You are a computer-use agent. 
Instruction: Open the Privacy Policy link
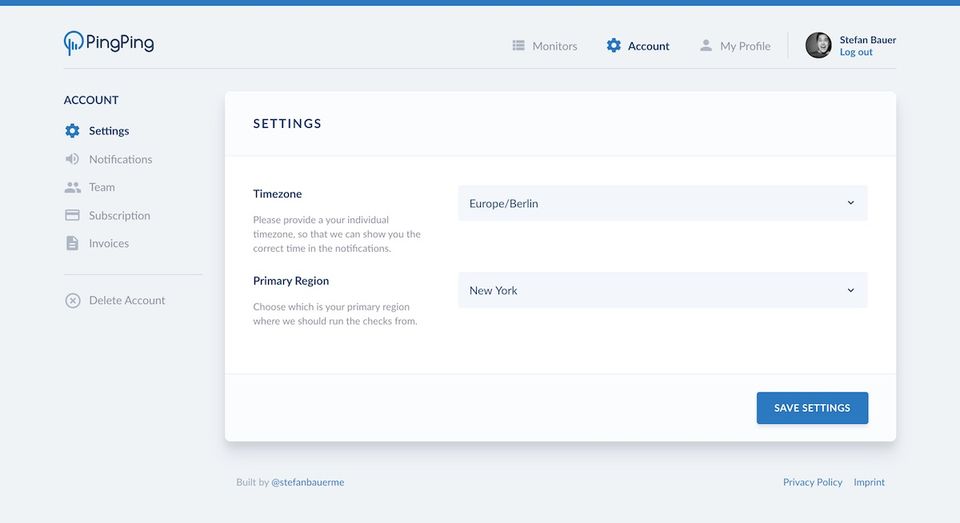click(x=812, y=482)
